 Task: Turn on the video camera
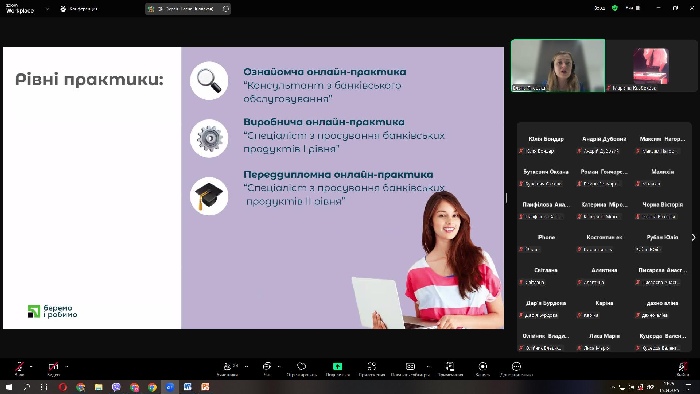click(x=54, y=367)
